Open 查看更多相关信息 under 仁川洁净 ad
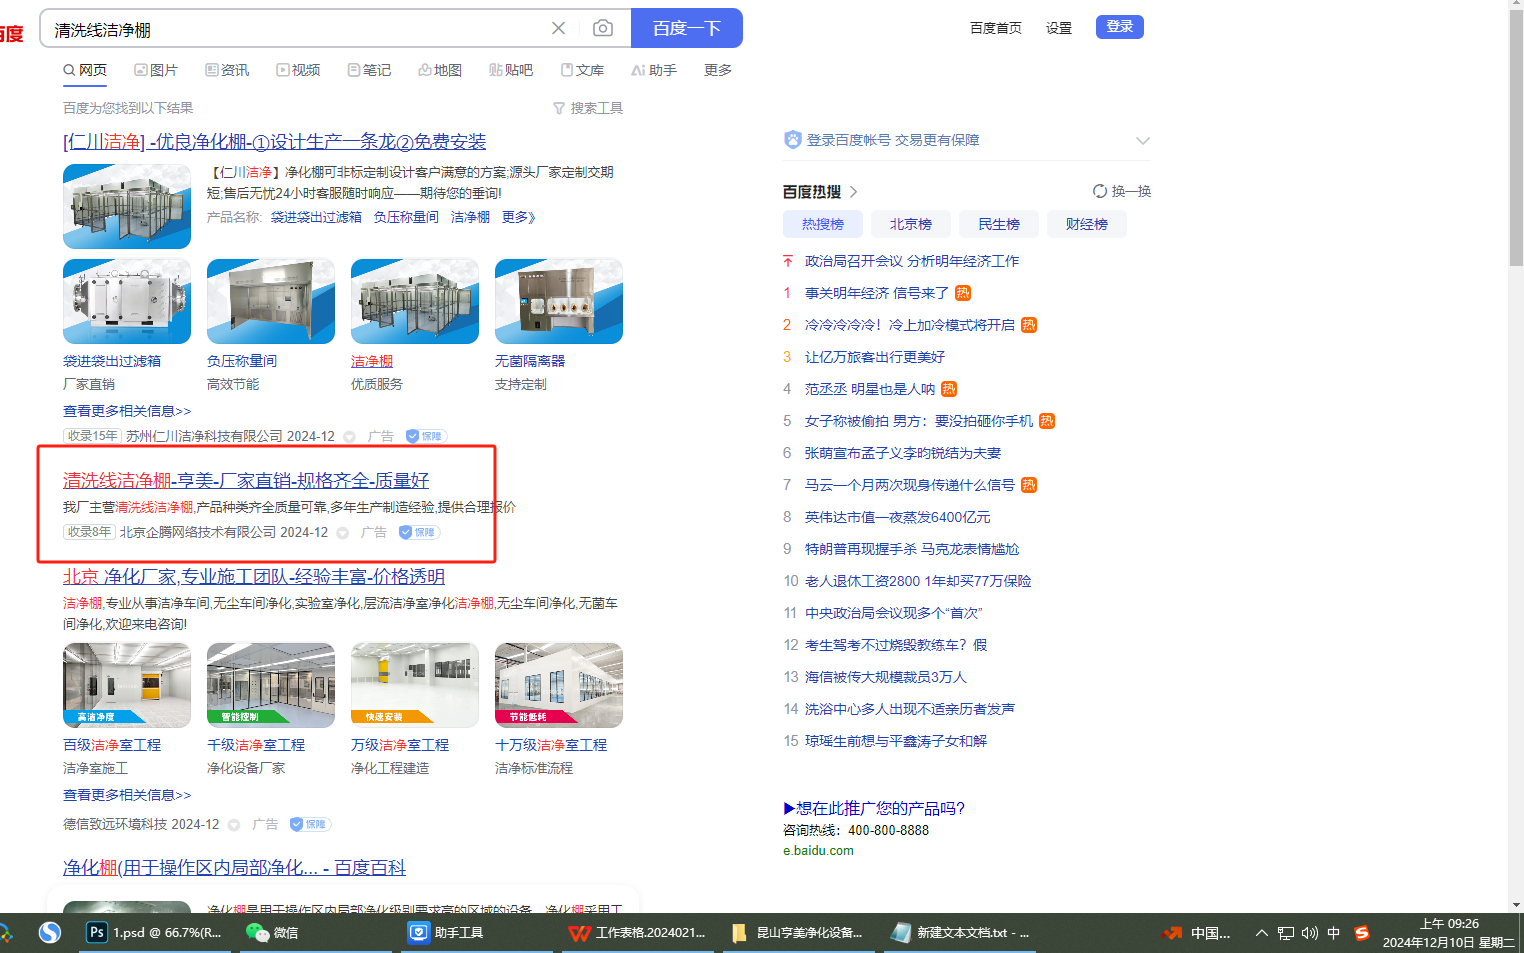The height and width of the screenshot is (953, 1524). (127, 411)
